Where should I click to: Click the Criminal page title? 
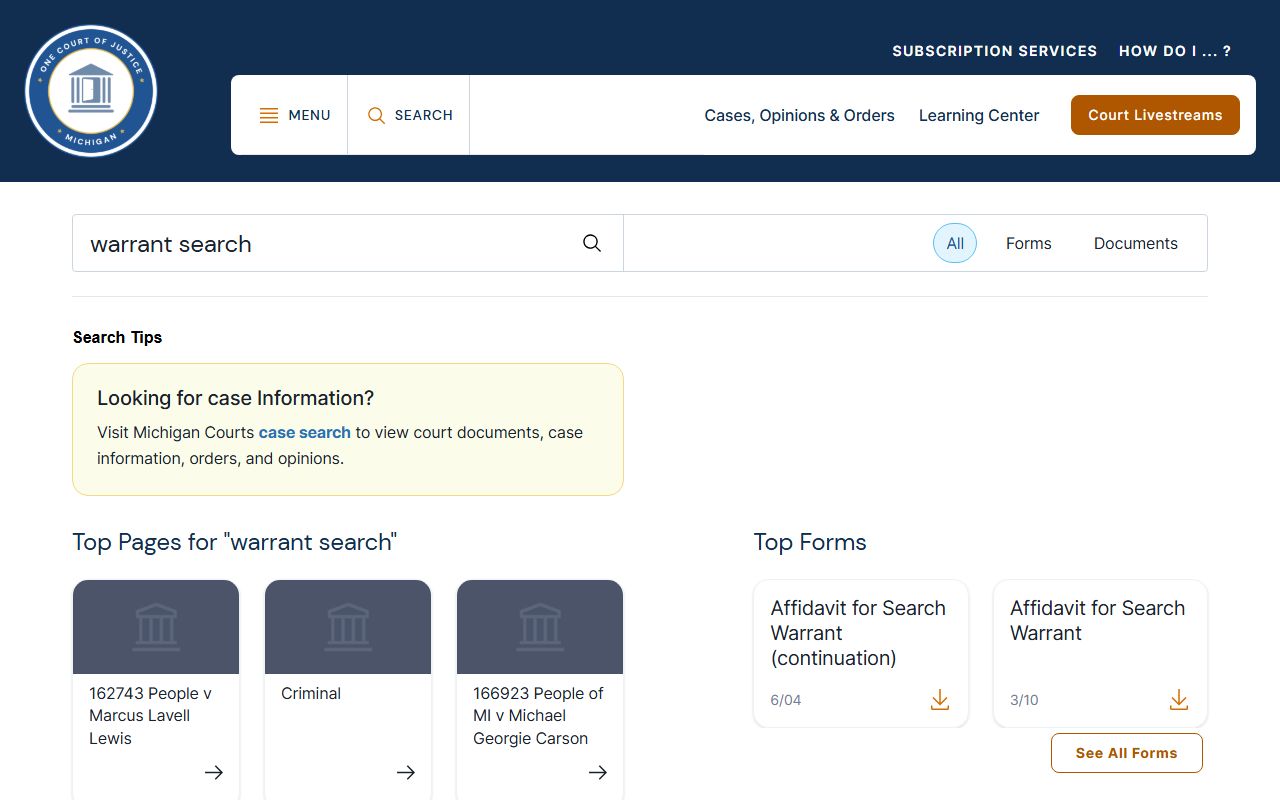311,693
